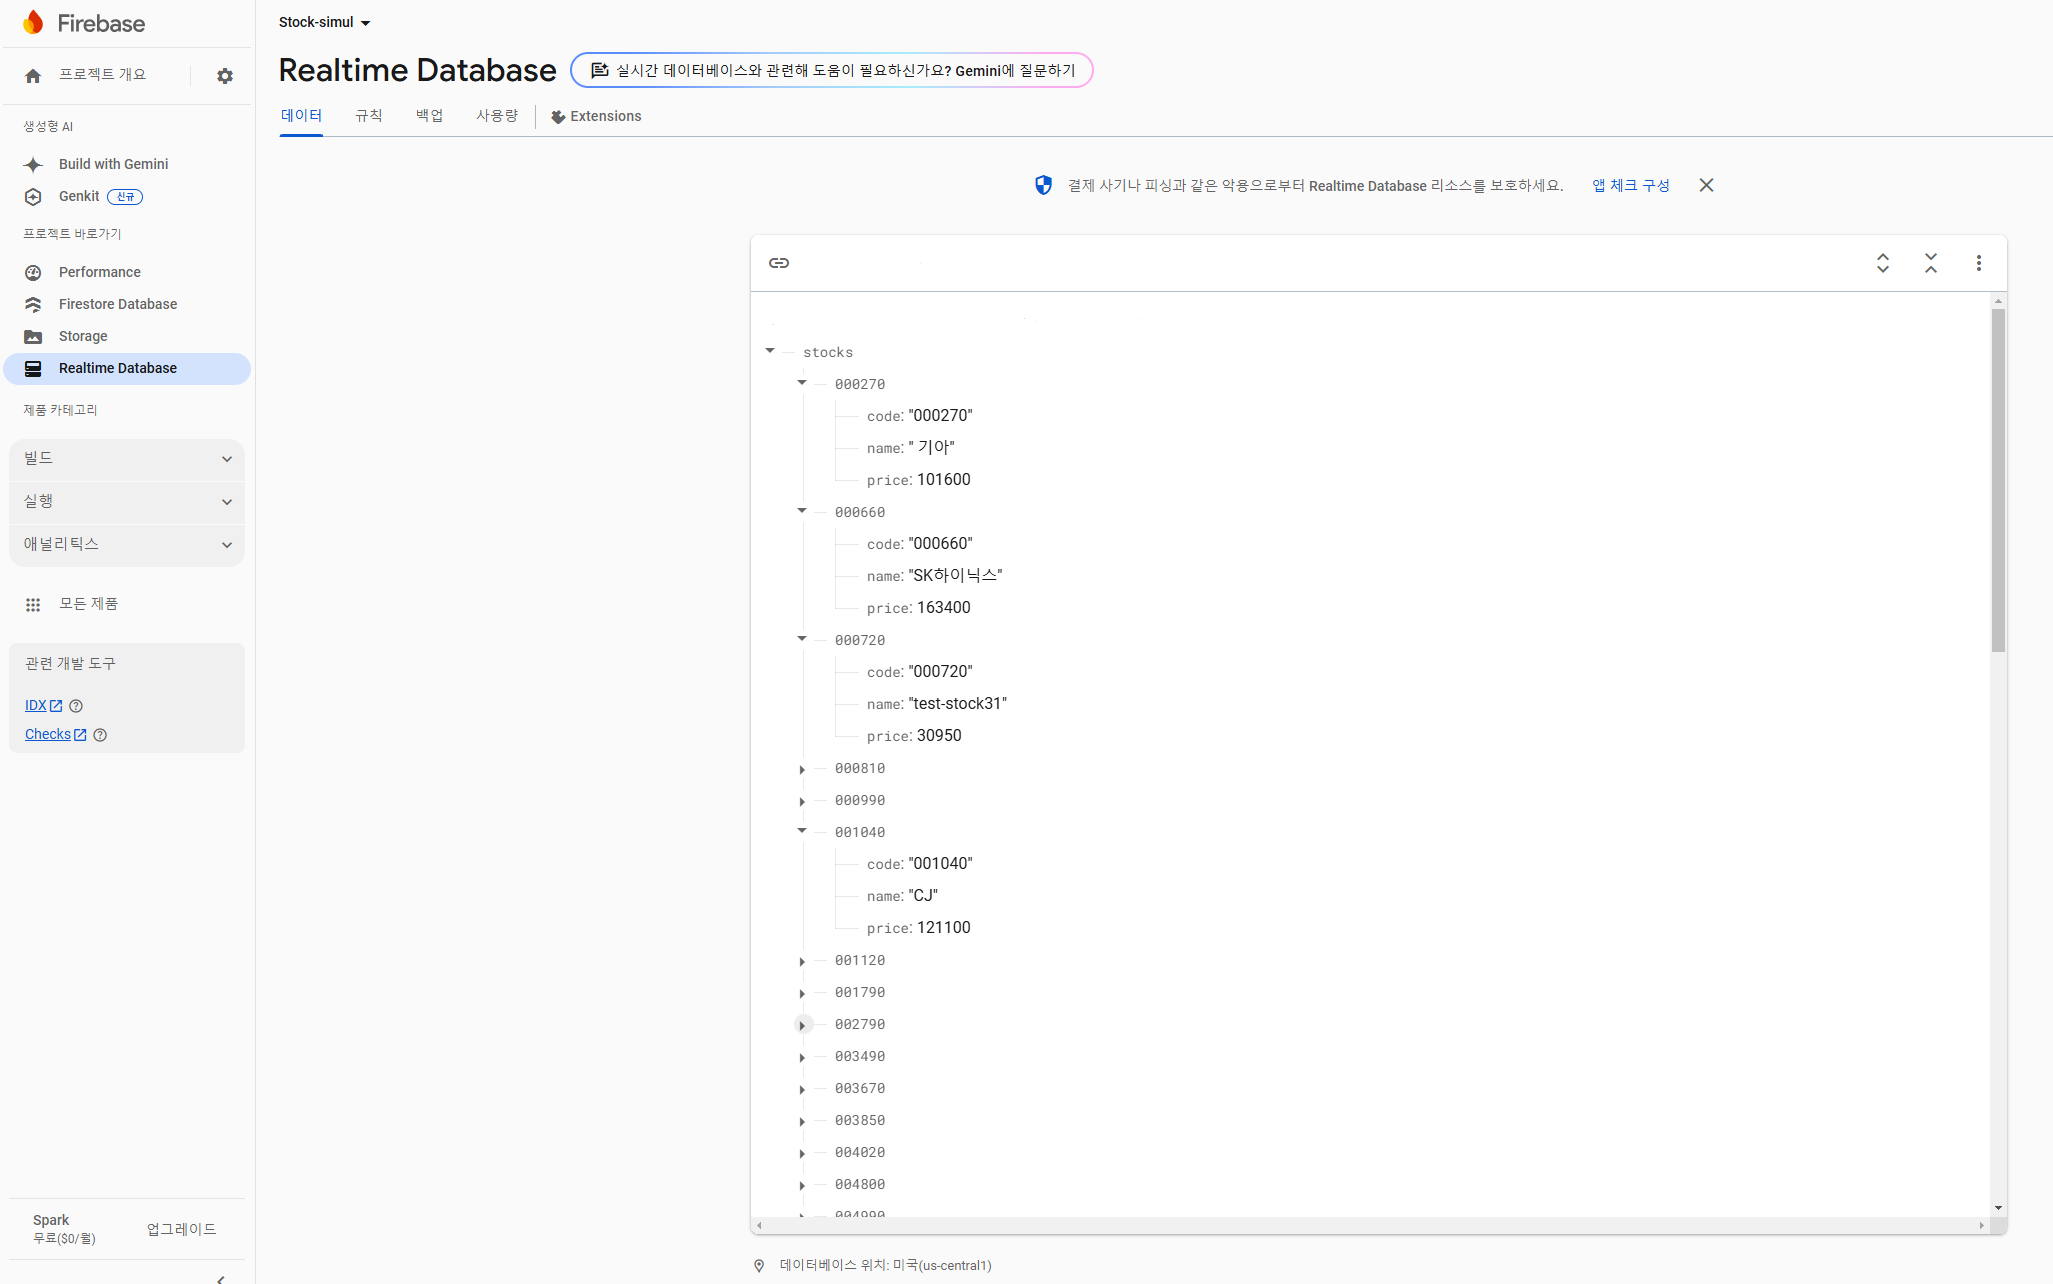Viewport: 2053px width, 1284px height.
Task: Dismiss the App Check banner
Action: [1706, 185]
